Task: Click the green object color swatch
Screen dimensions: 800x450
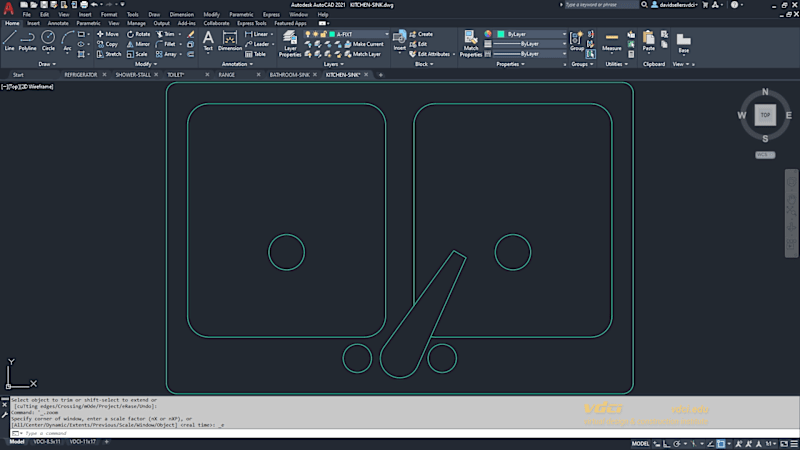Action: (501, 34)
